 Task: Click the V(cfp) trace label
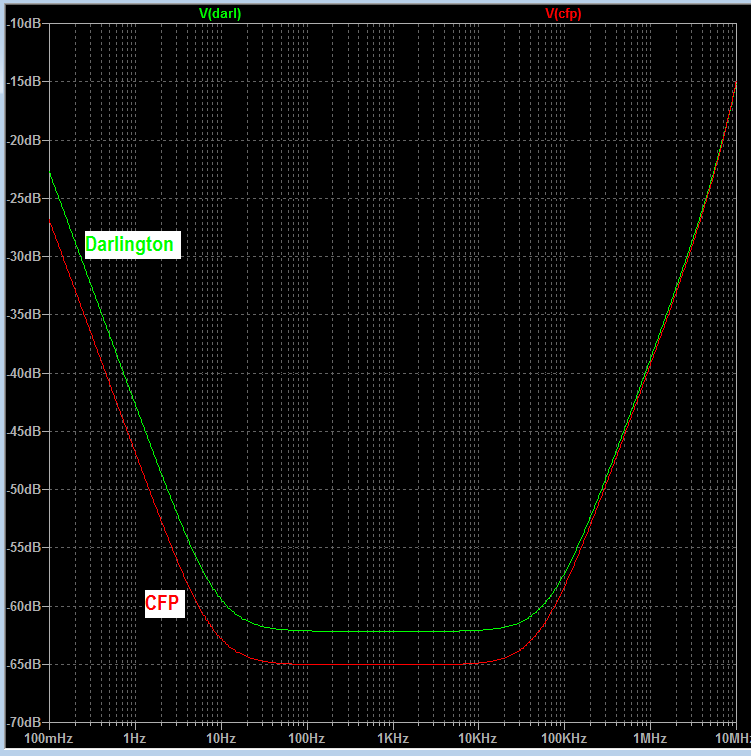point(563,14)
